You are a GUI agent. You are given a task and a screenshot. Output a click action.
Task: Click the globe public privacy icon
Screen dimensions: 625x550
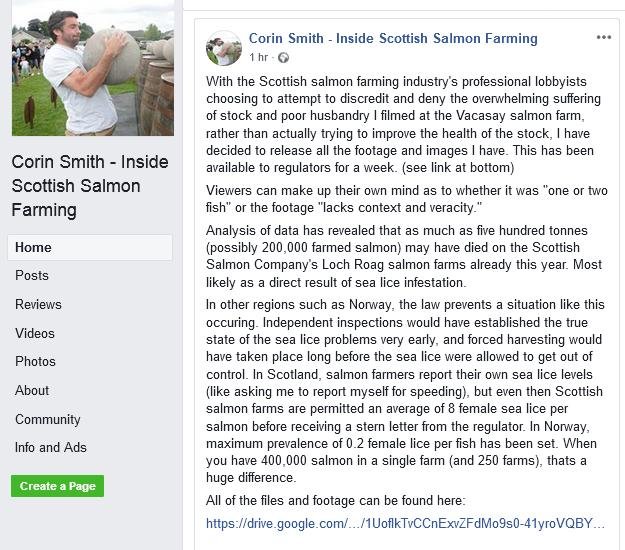pyautogui.click(x=283, y=58)
